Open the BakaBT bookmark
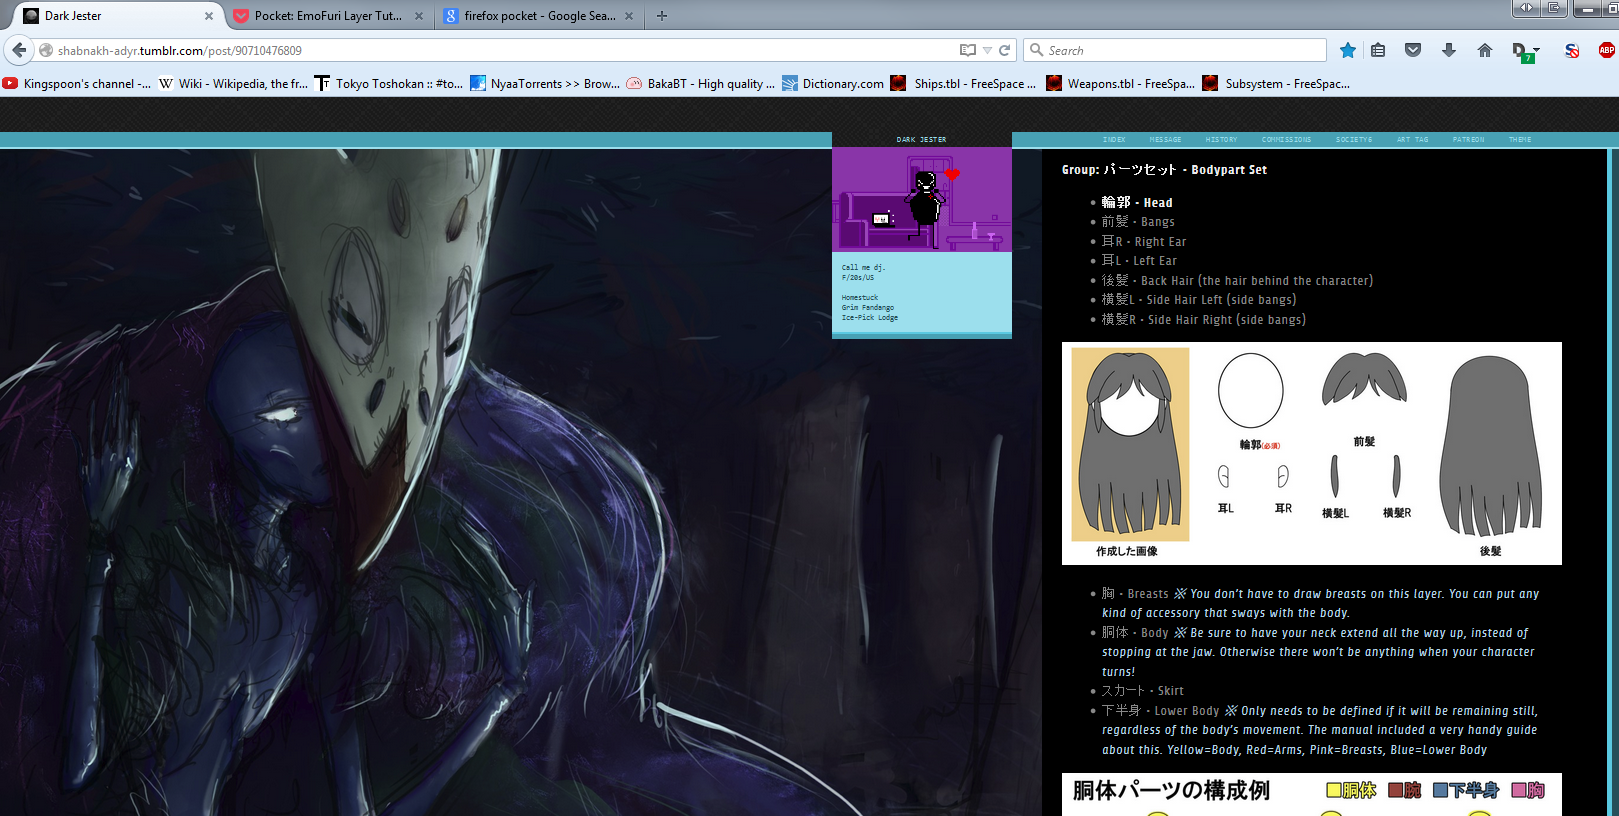 pos(700,84)
